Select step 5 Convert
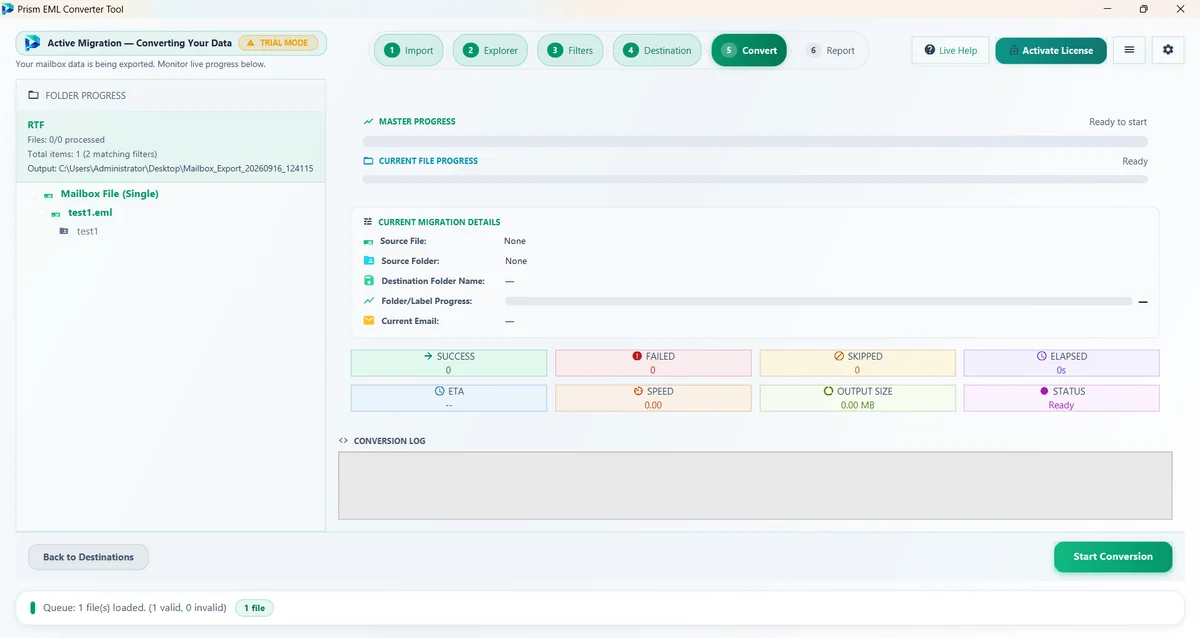 tap(749, 50)
